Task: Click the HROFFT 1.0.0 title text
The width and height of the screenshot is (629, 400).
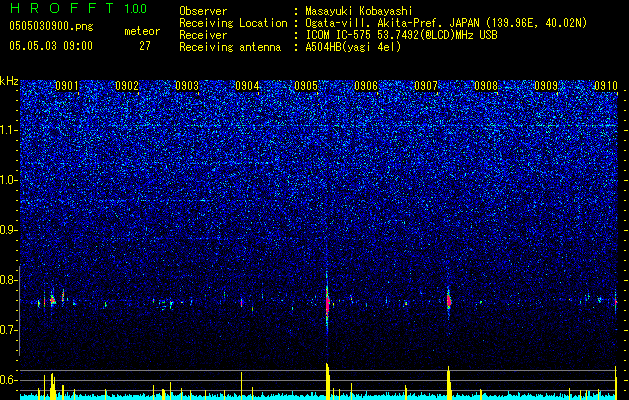Action: point(78,8)
